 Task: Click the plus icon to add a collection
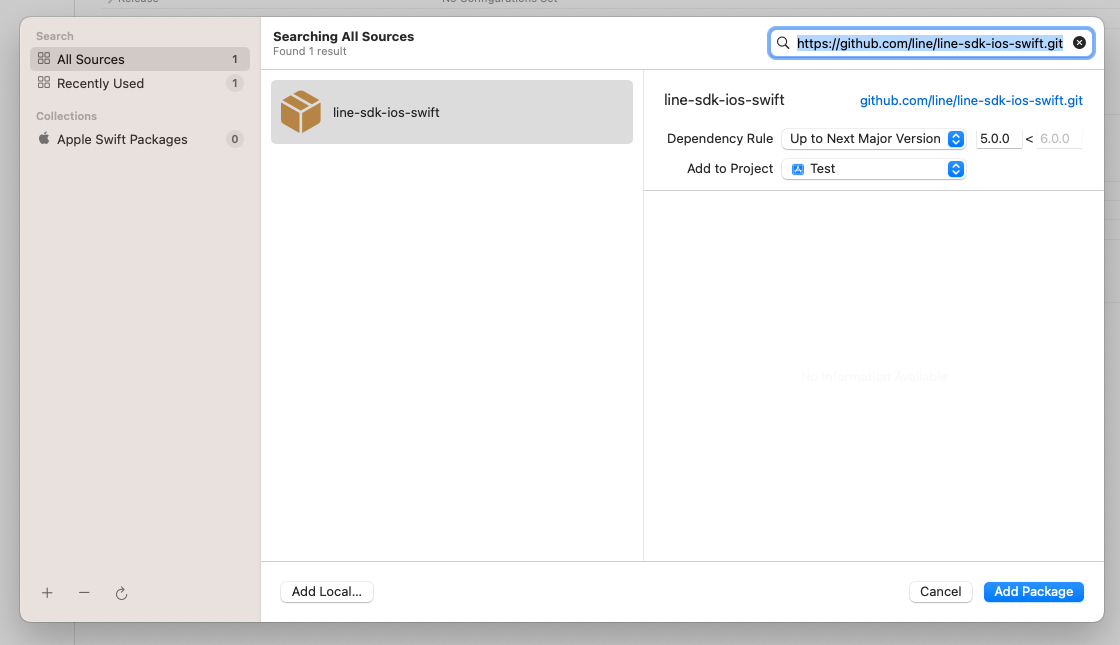47,593
